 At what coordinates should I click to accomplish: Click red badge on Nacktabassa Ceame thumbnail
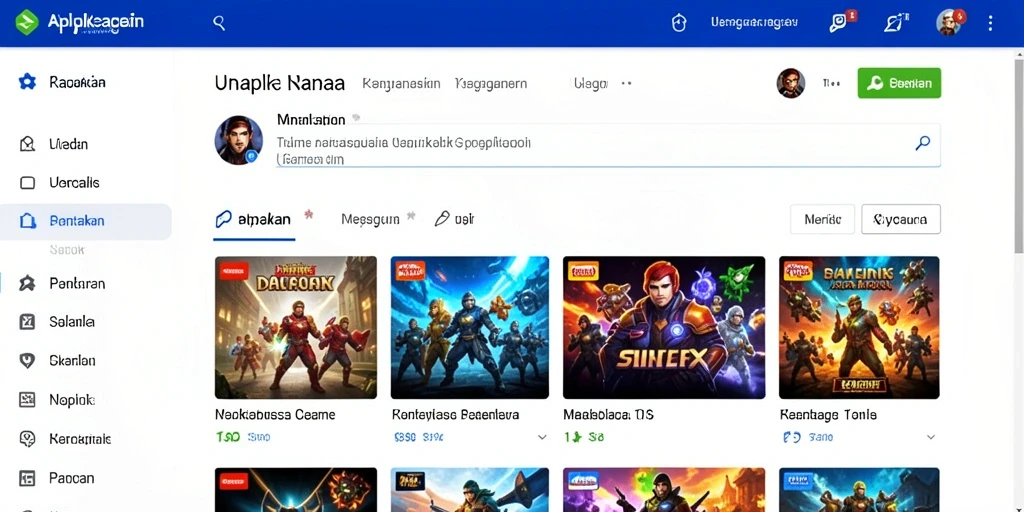click(234, 270)
